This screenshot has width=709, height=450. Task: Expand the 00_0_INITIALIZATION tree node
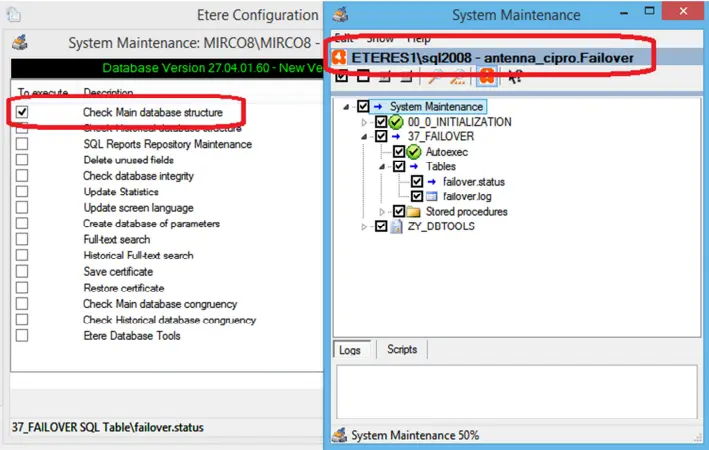(365, 122)
